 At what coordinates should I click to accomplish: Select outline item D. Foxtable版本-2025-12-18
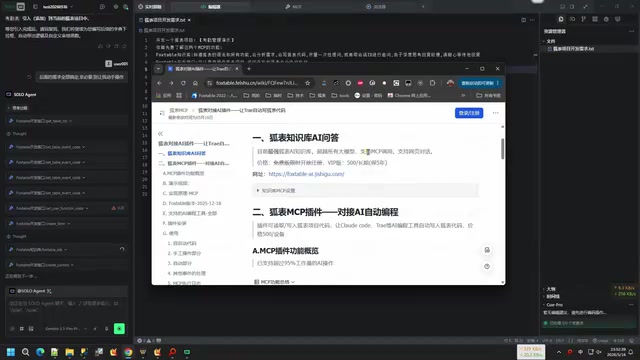pos(192,203)
